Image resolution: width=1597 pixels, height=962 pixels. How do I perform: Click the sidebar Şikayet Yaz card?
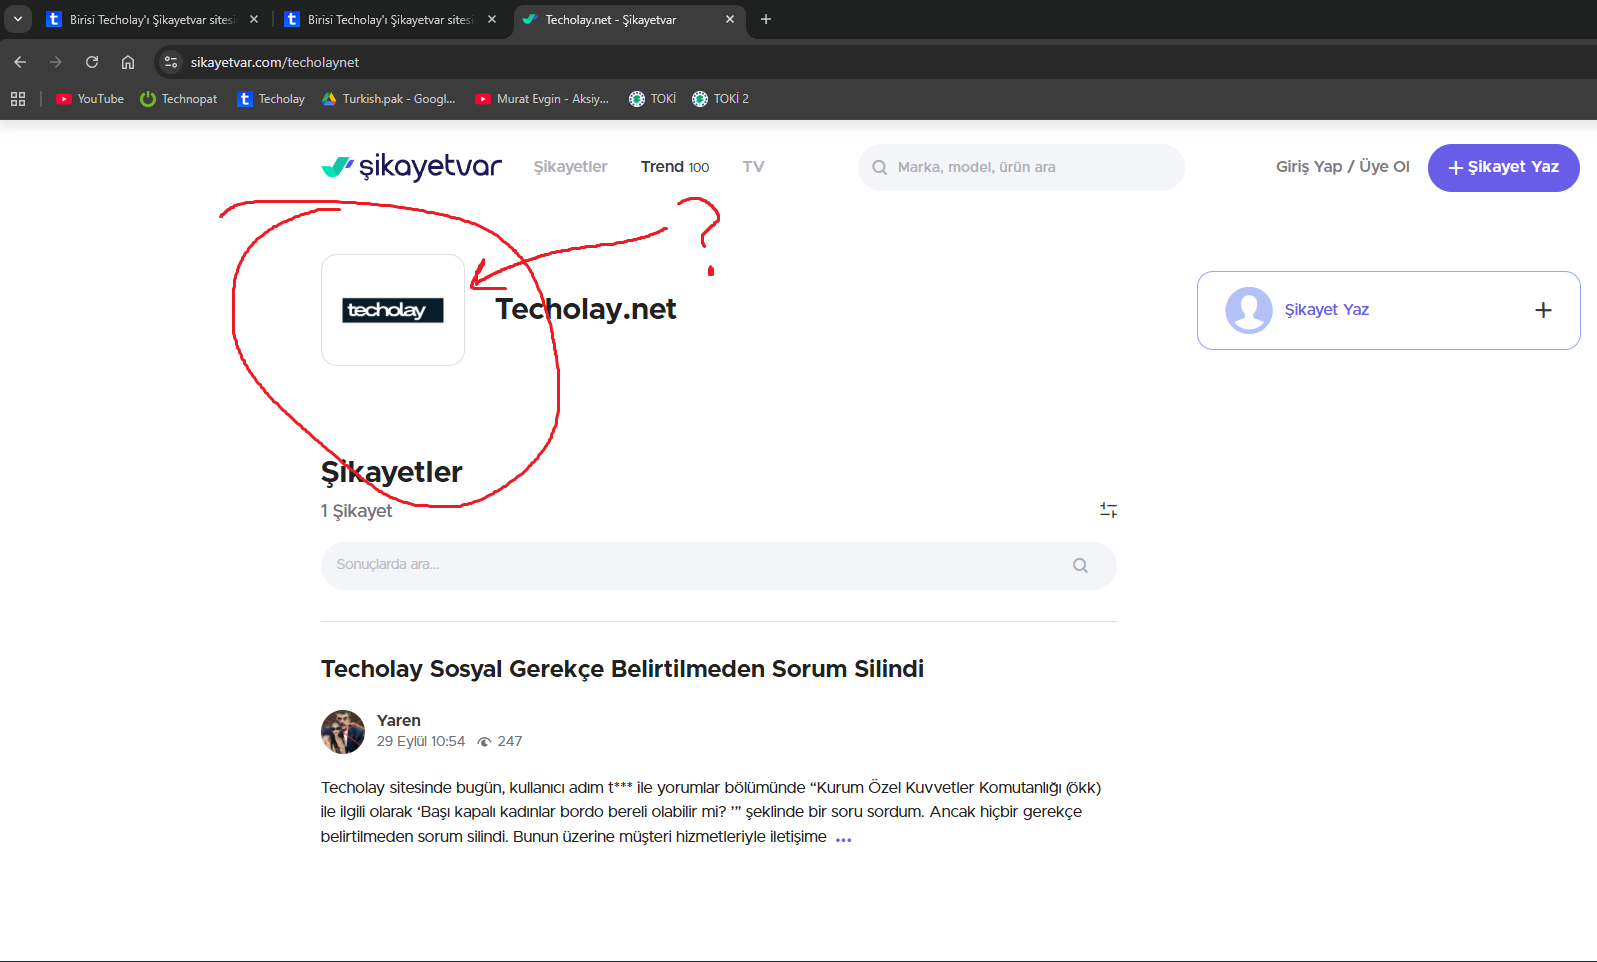tap(1389, 310)
